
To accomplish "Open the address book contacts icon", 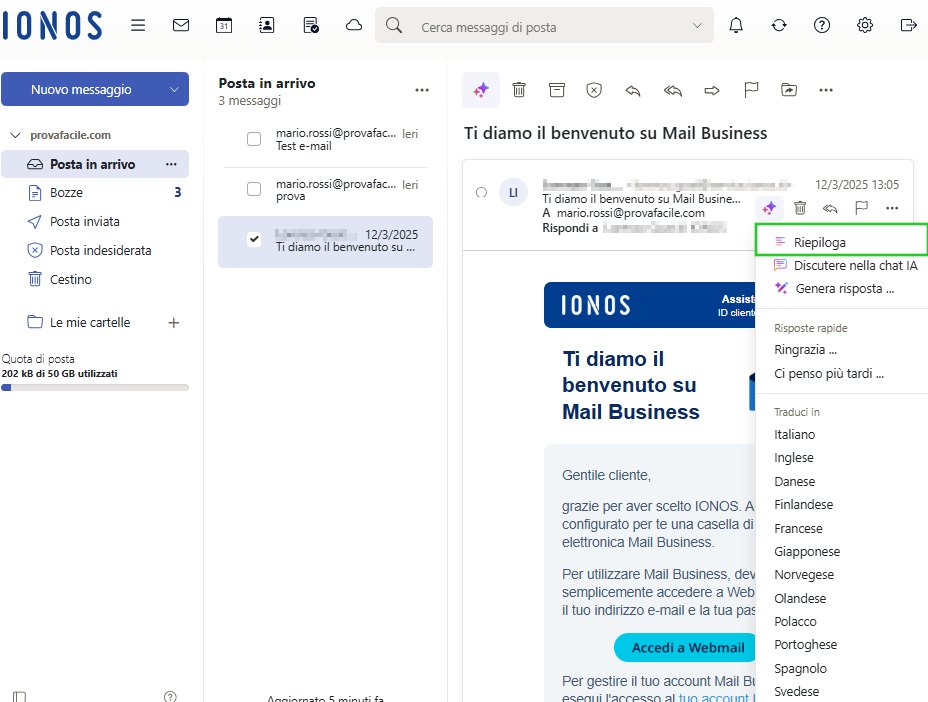I will point(267,25).
